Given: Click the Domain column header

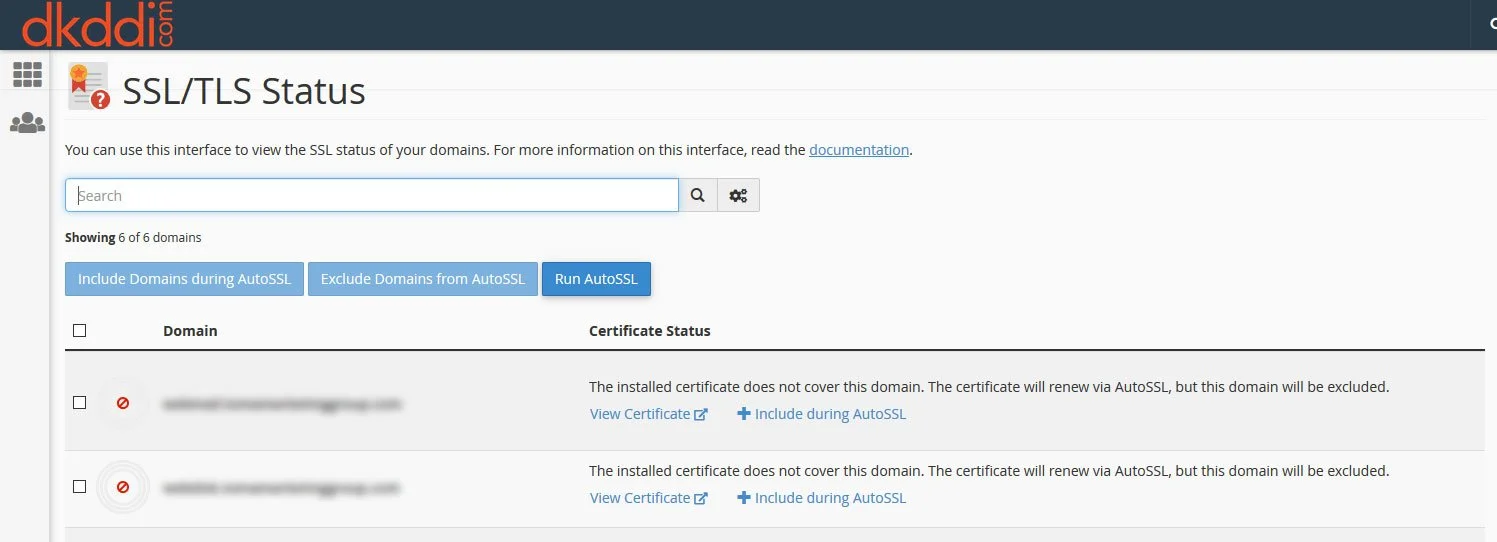Looking at the screenshot, I should [x=190, y=331].
